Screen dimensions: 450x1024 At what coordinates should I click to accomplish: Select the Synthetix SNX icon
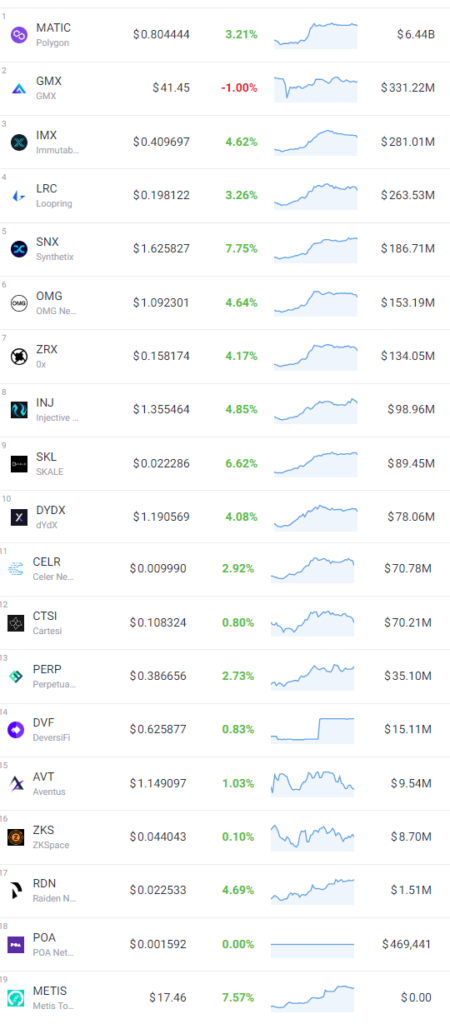(x=19, y=249)
